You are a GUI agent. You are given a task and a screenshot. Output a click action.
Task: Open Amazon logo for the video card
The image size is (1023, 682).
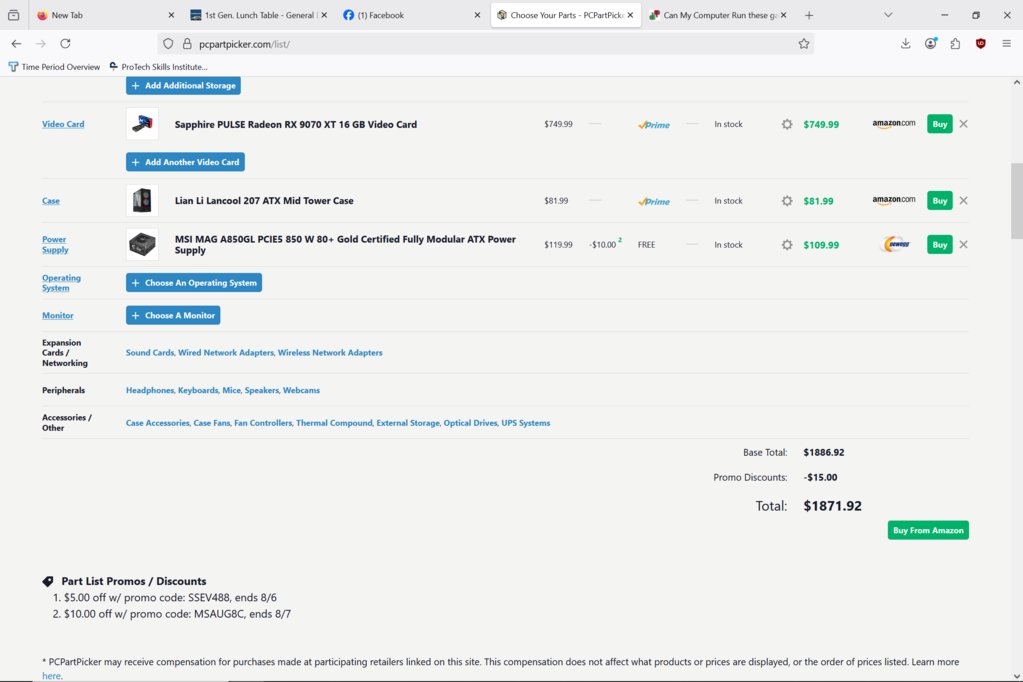tap(894, 124)
